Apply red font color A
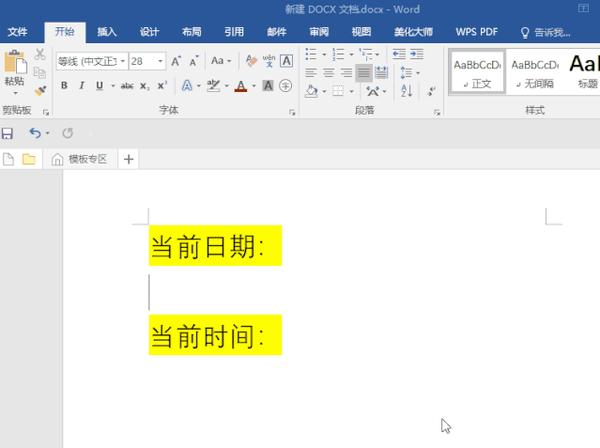The width and height of the screenshot is (600, 448). (x=241, y=86)
